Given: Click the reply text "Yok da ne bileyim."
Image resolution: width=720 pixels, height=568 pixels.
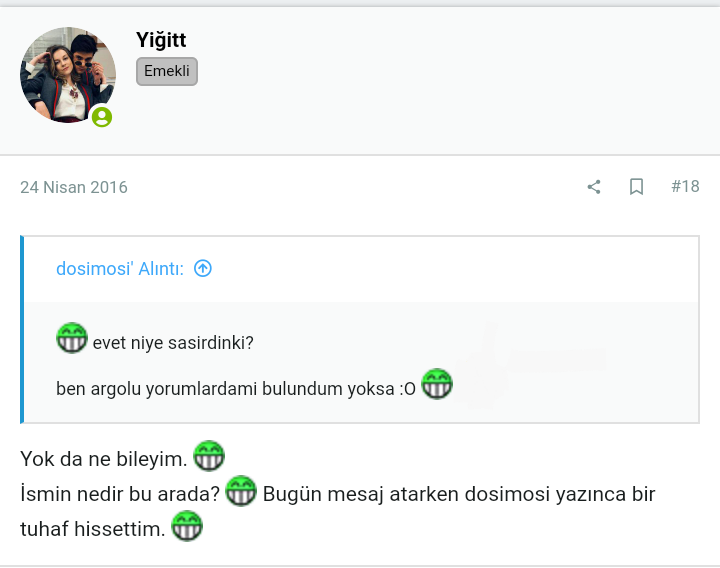Looking at the screenshot, I should pos(103,459).
